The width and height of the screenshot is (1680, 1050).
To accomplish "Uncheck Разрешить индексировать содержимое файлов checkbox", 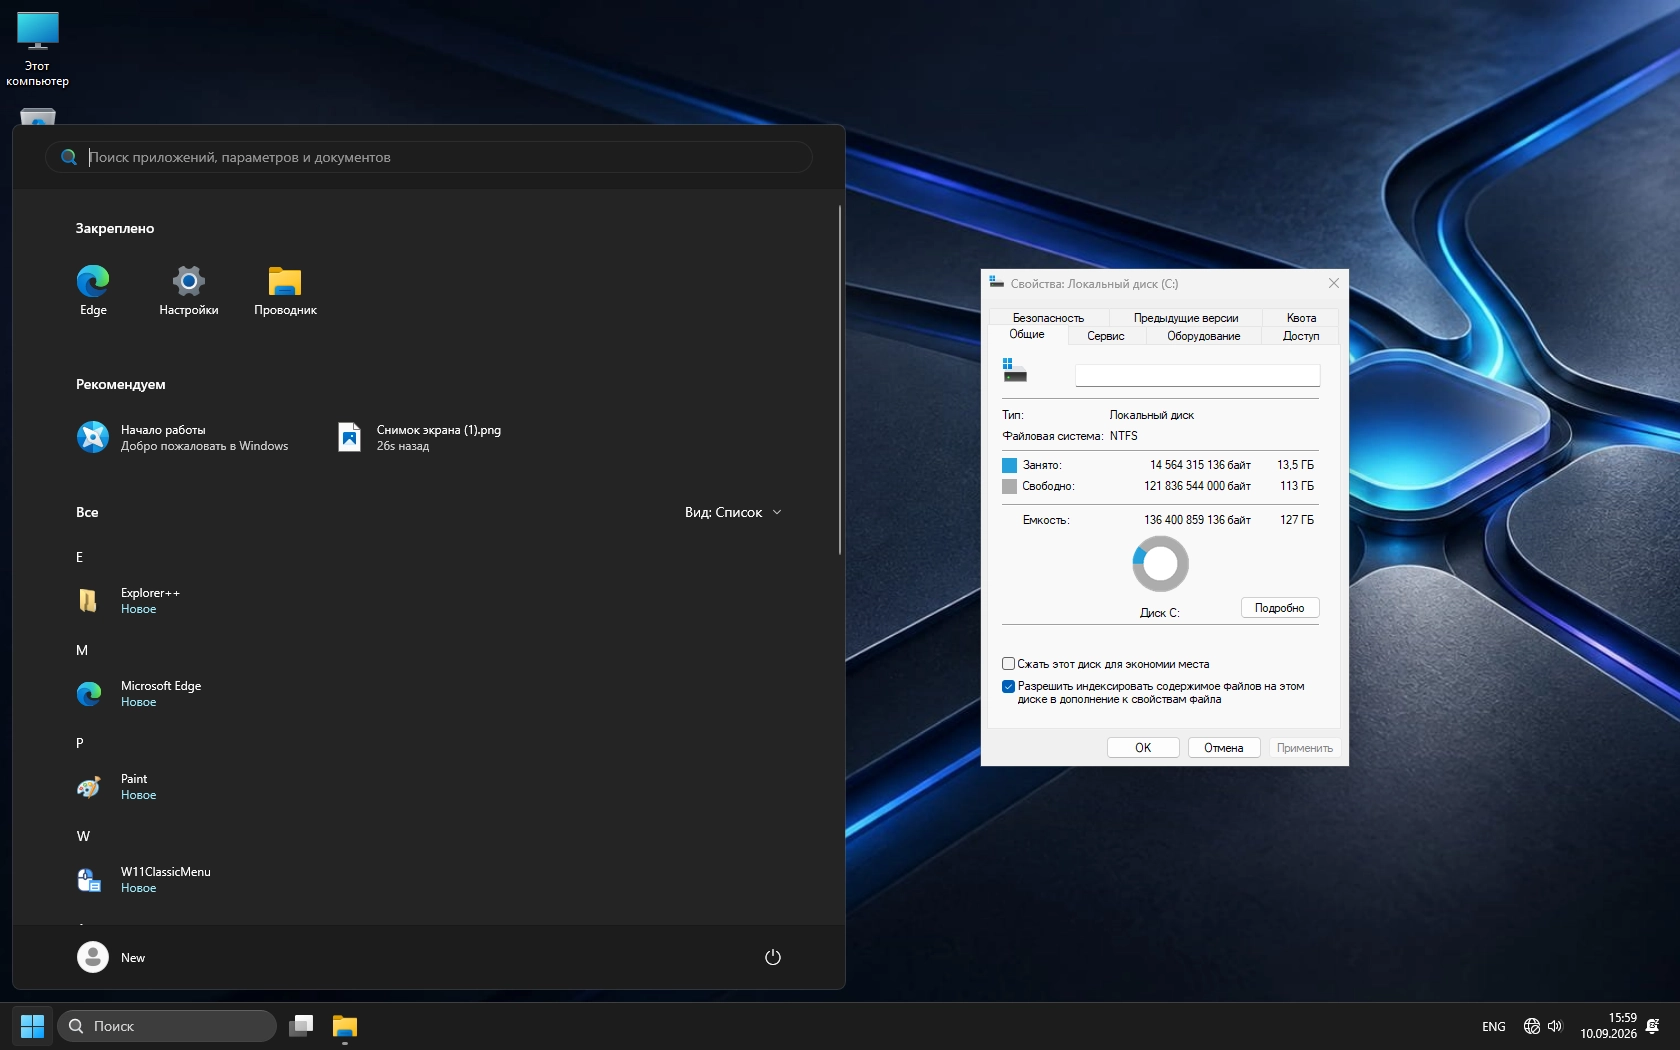I will (1008, 686).
